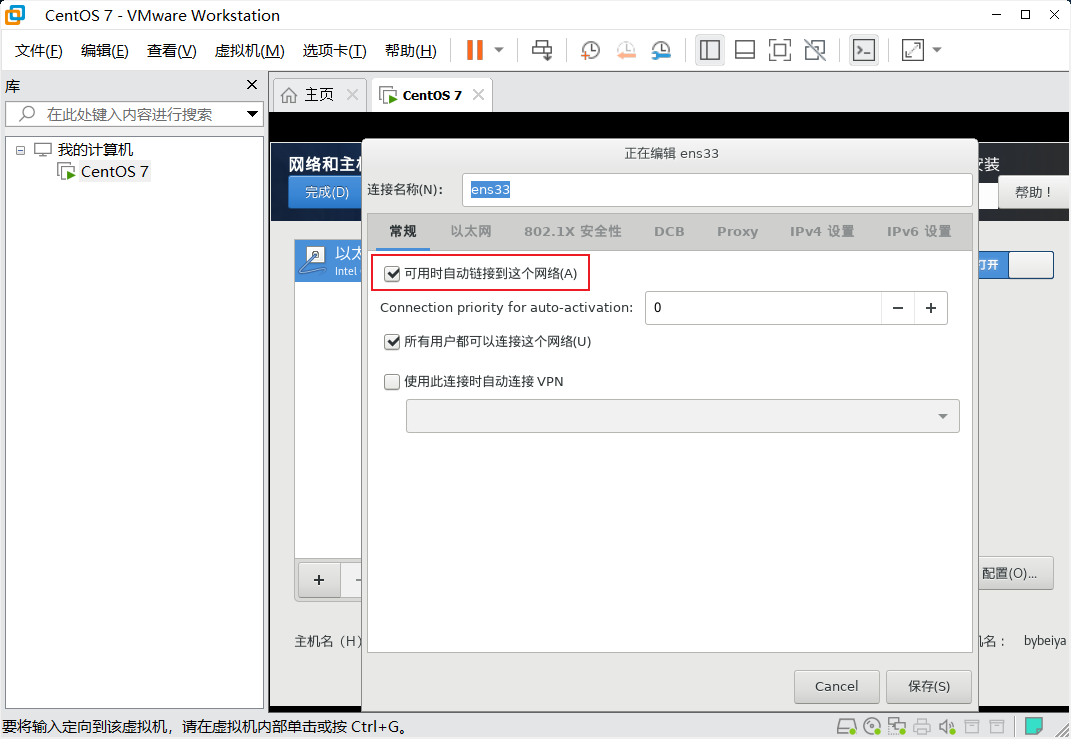Decrease connection priority with minus button

(x=898, y=308)
